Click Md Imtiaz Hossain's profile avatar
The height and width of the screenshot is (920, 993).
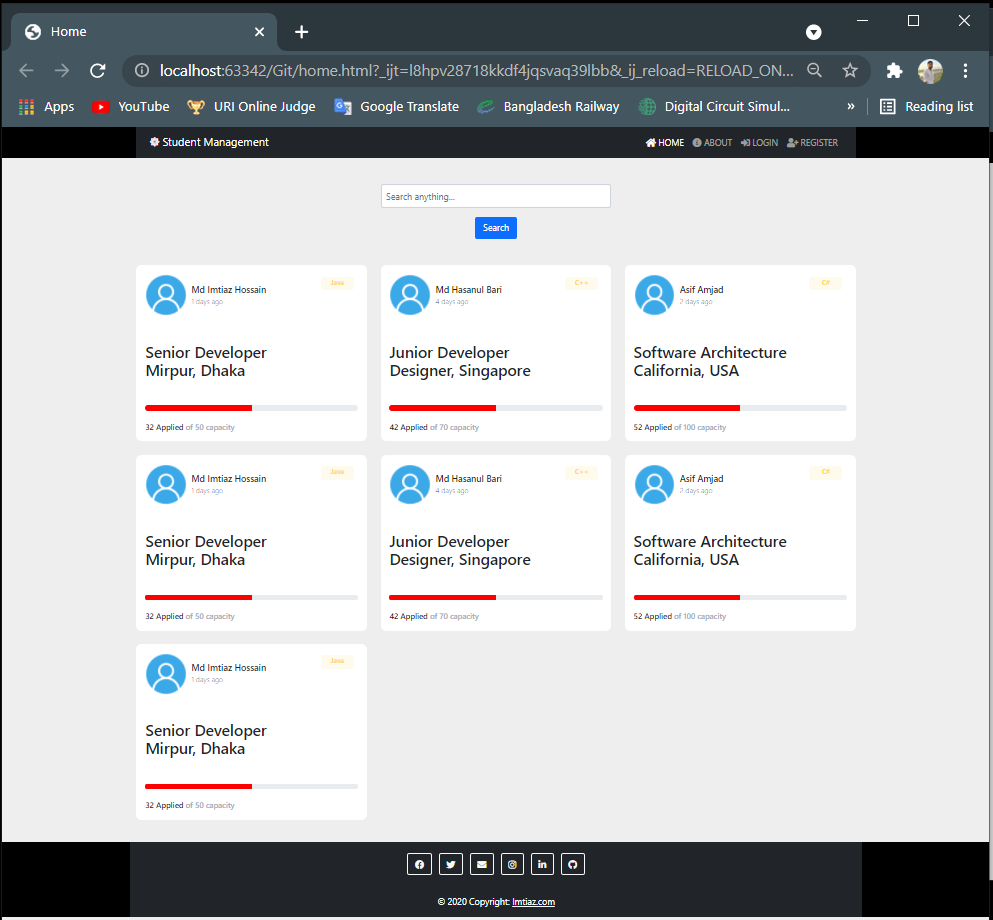coord(166,295)
